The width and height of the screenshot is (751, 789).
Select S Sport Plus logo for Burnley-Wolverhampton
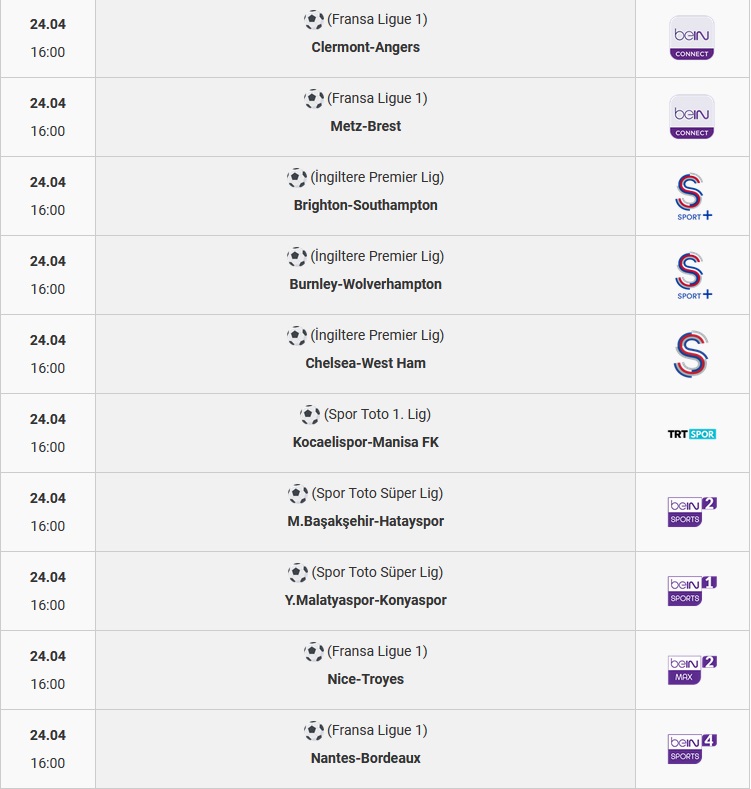click(x=693, y=276)
